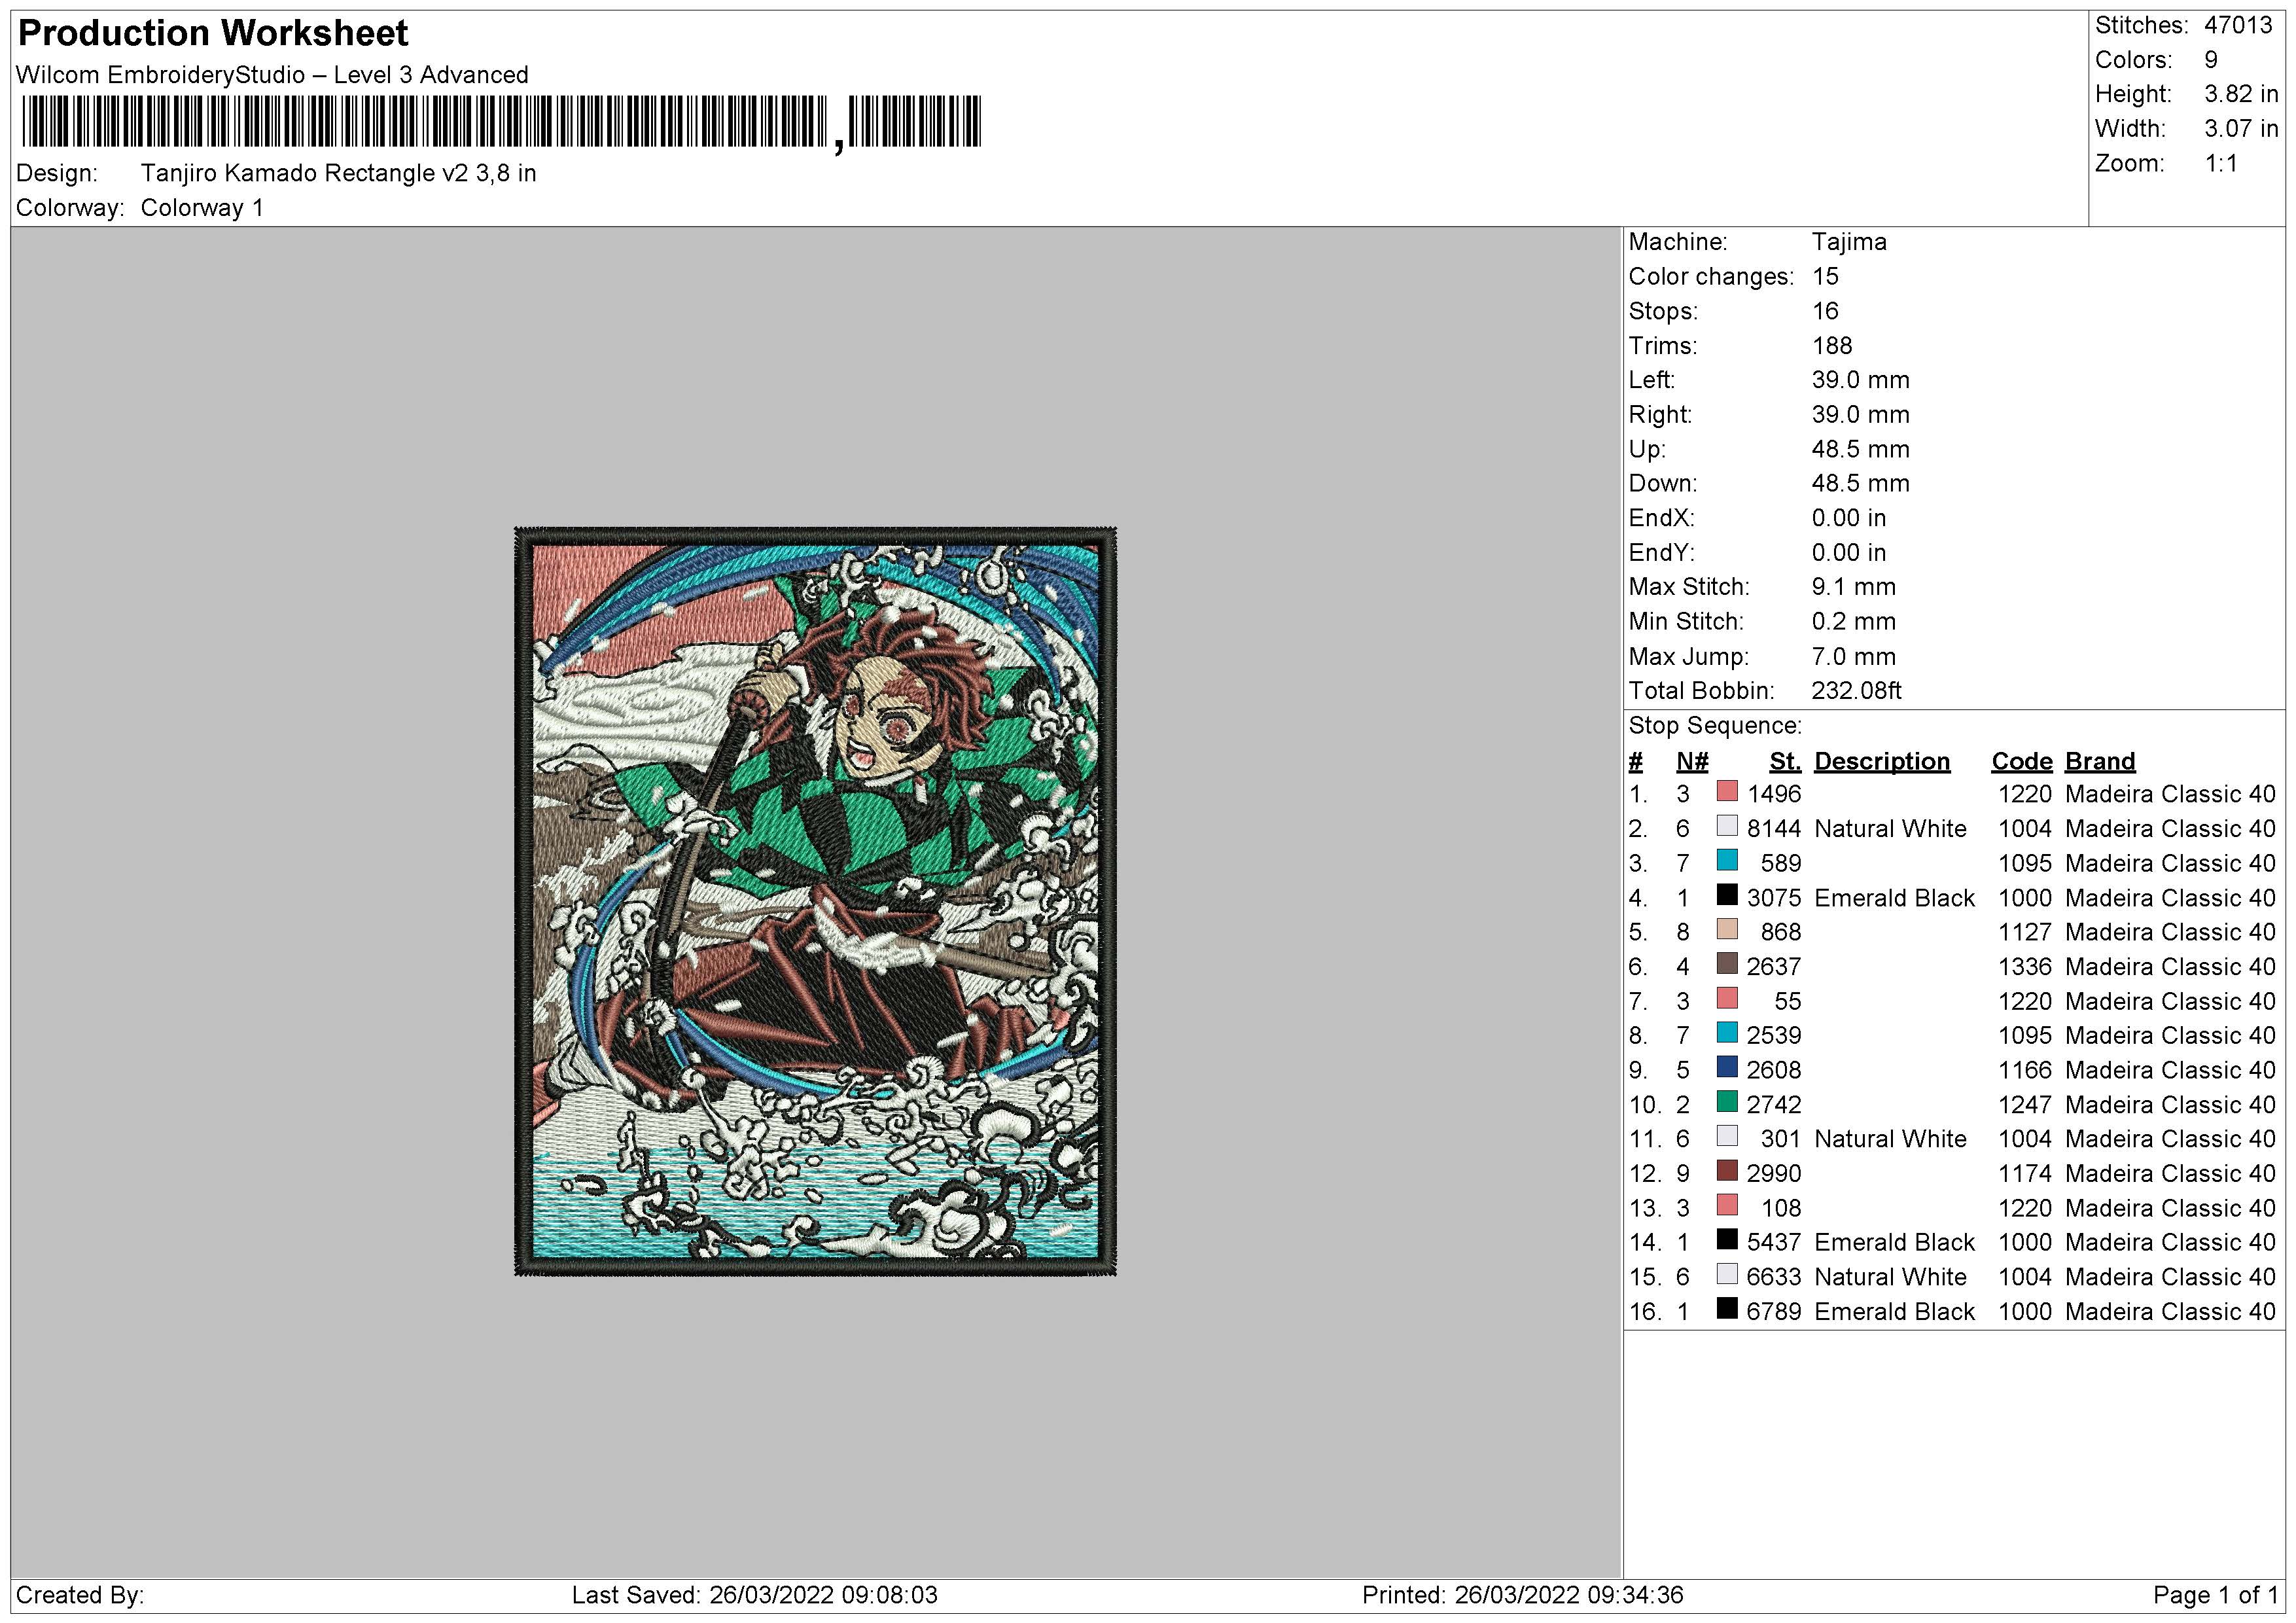Click the Max Stitch value "9.1 mm"
This screenshot has width=2296, height=1623.
[x=1854, y=587]
